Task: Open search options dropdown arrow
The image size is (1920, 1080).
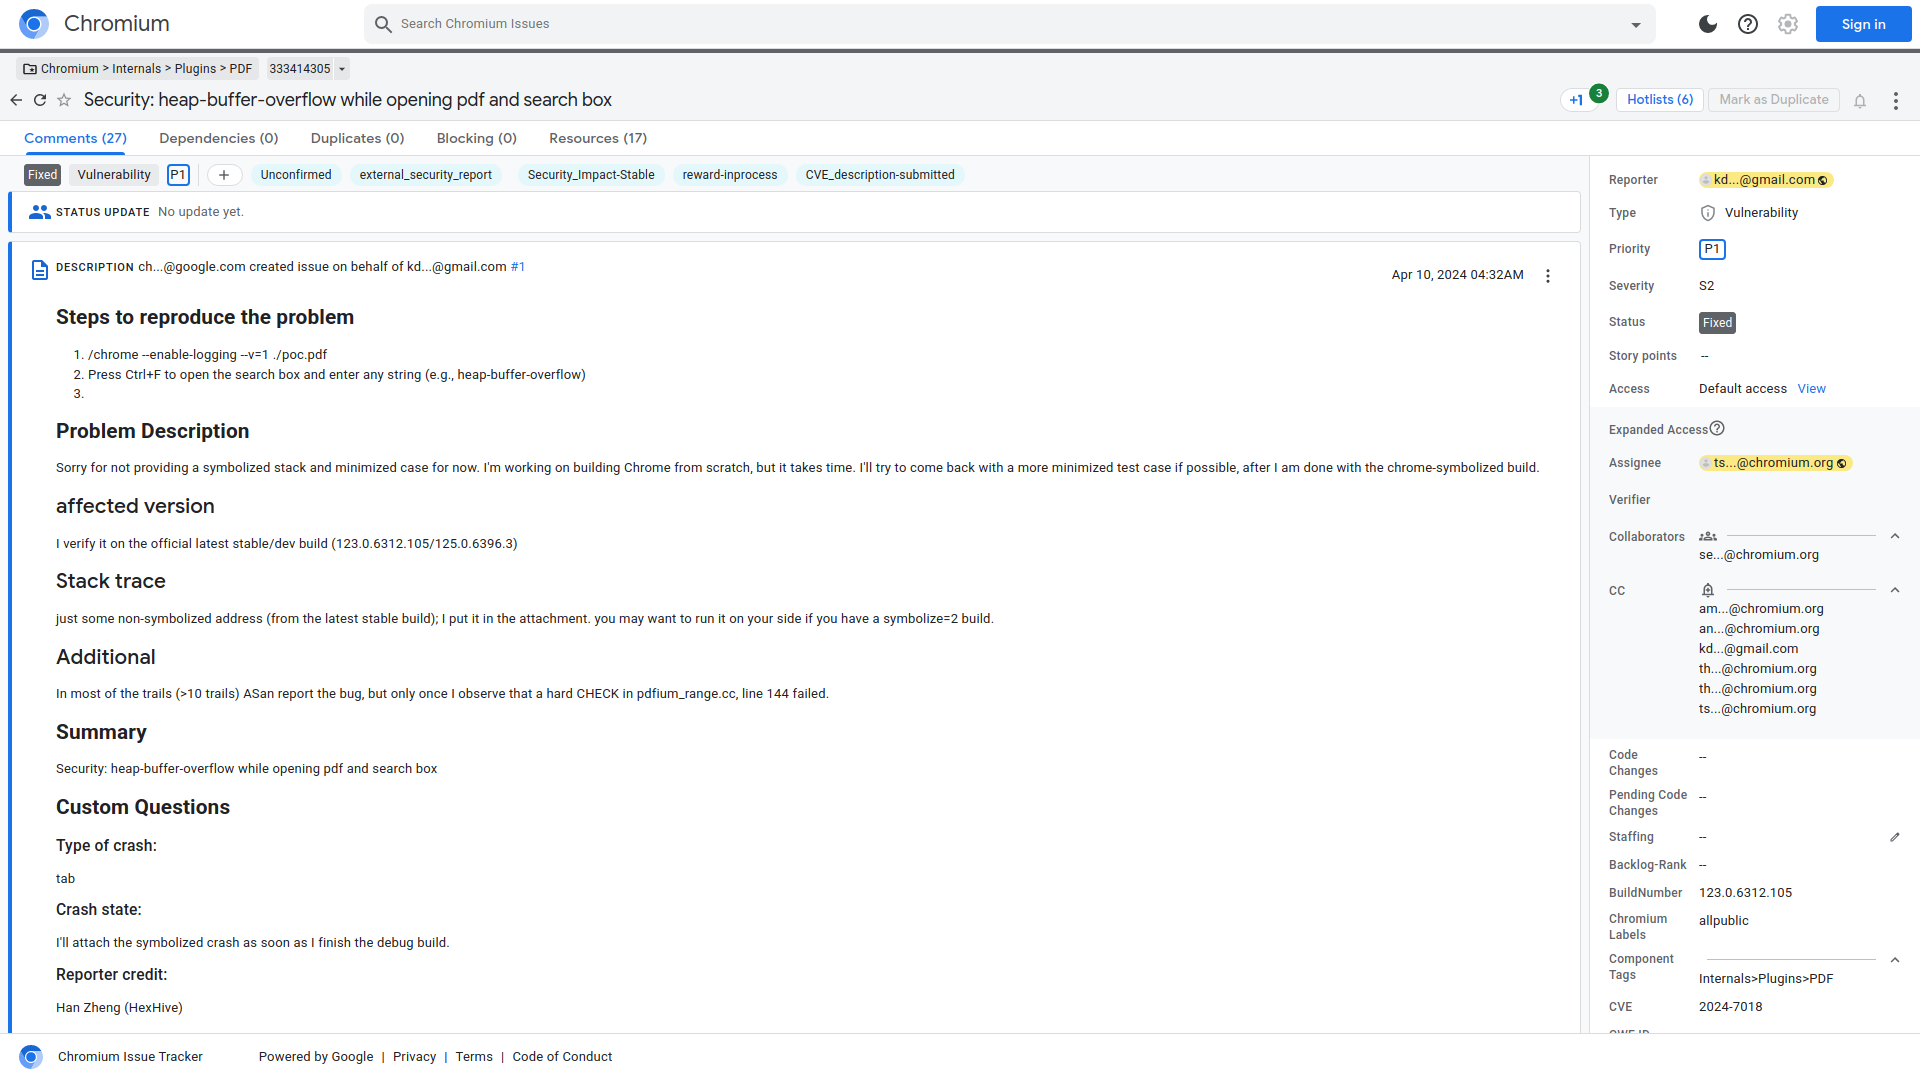Action: point(1636,25)
